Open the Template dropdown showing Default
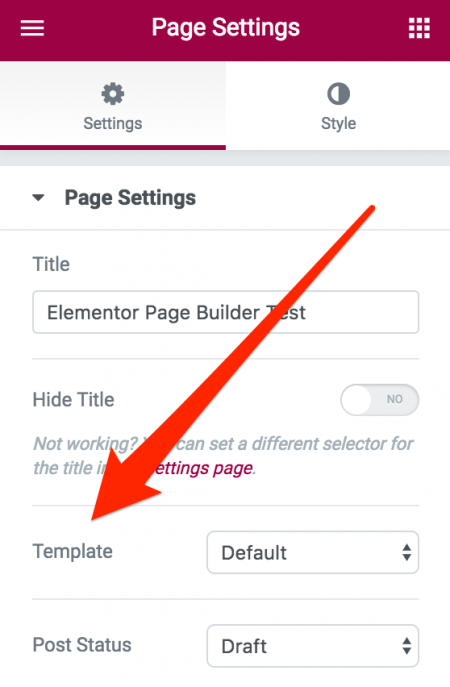The width and height of the screenshot is (450, 687). point(313,552)
